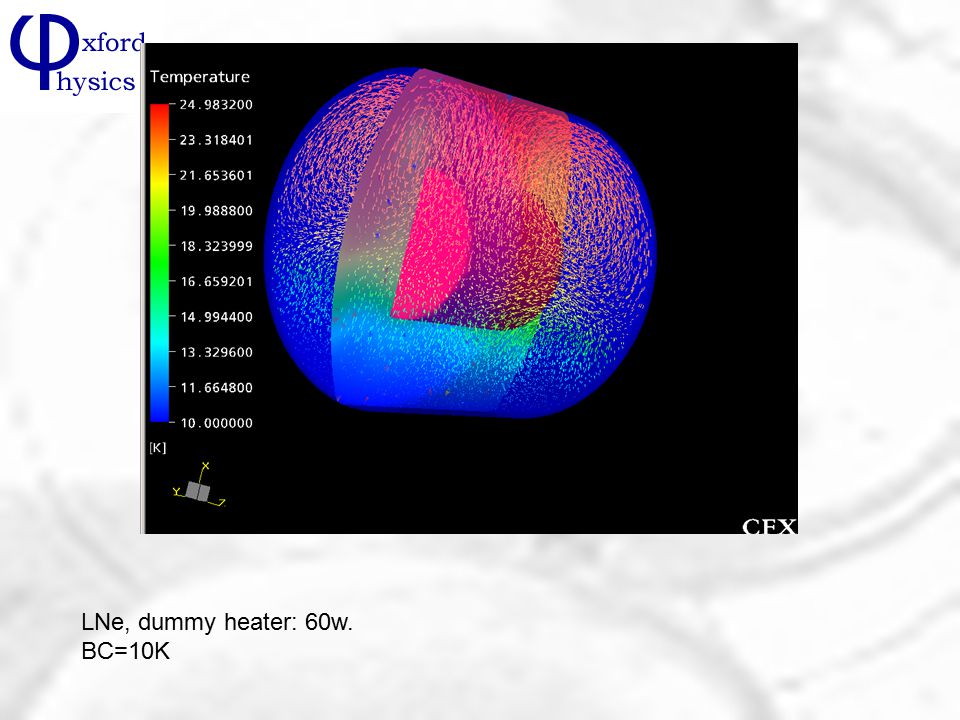Click legend value 19.988800

point(216,211)
